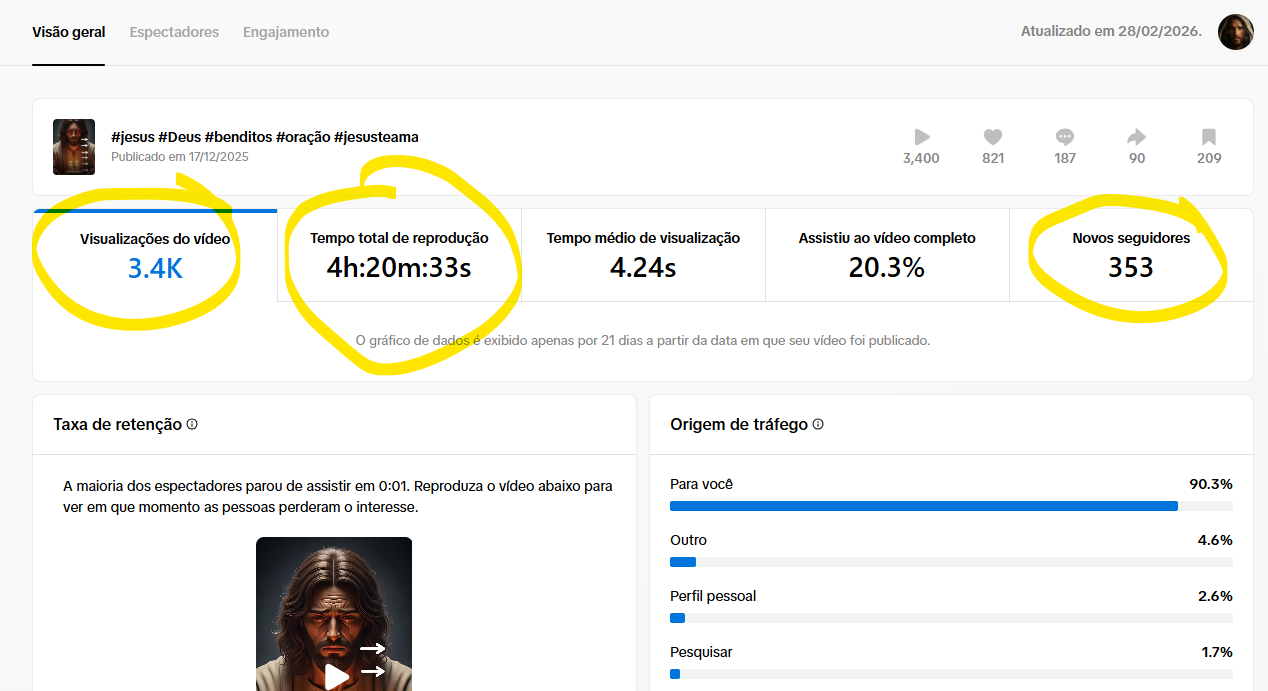1268x691 pixels.
Task: Click the 3,400 plays count
Action: tap(921, 158)
